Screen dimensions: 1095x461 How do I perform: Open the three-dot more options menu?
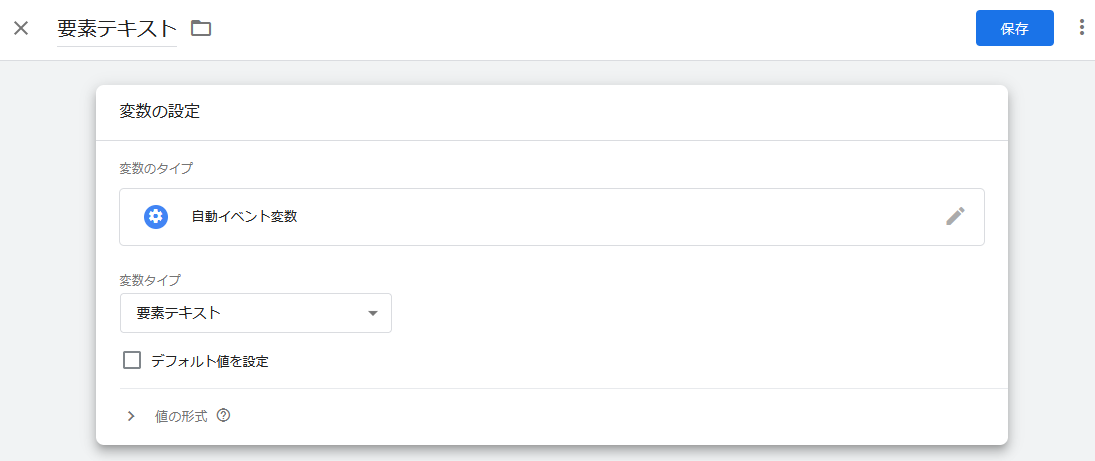tap(1082, 28)
